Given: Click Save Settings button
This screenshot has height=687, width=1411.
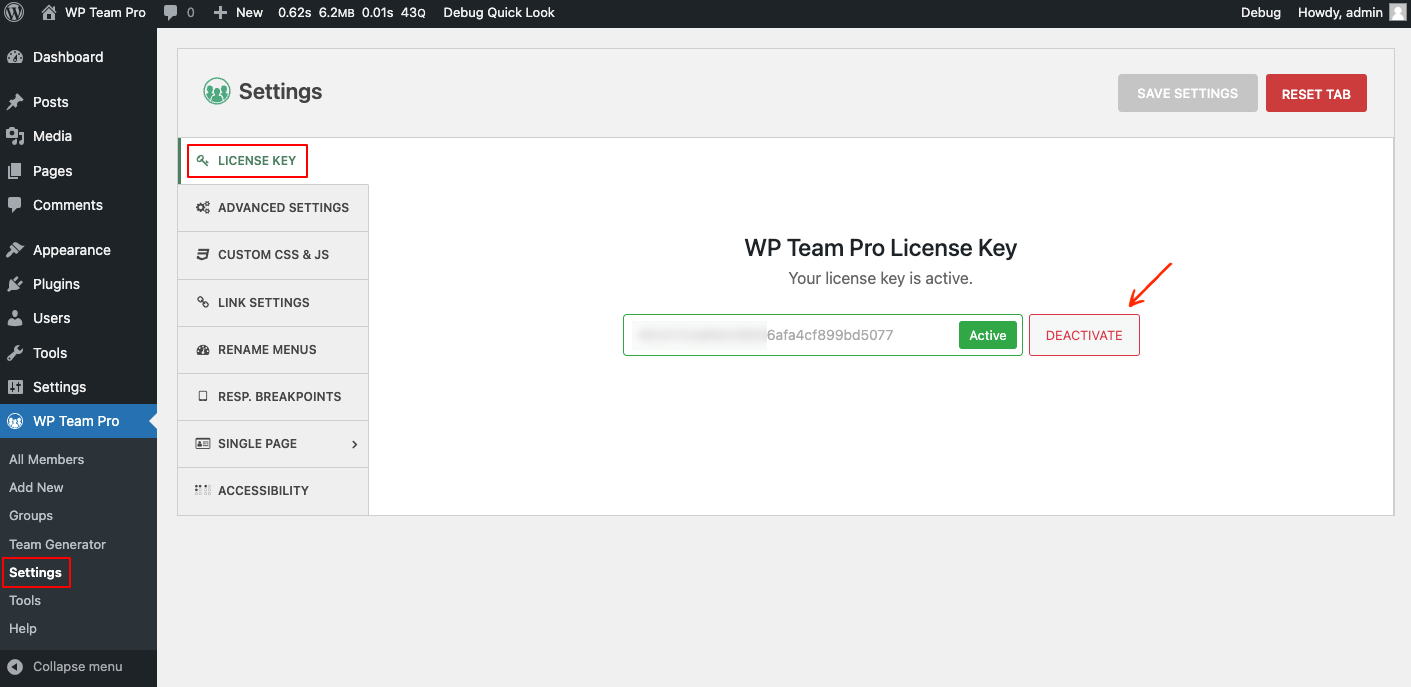Looking at the screenshot, I should click(x=1188, y=93).
